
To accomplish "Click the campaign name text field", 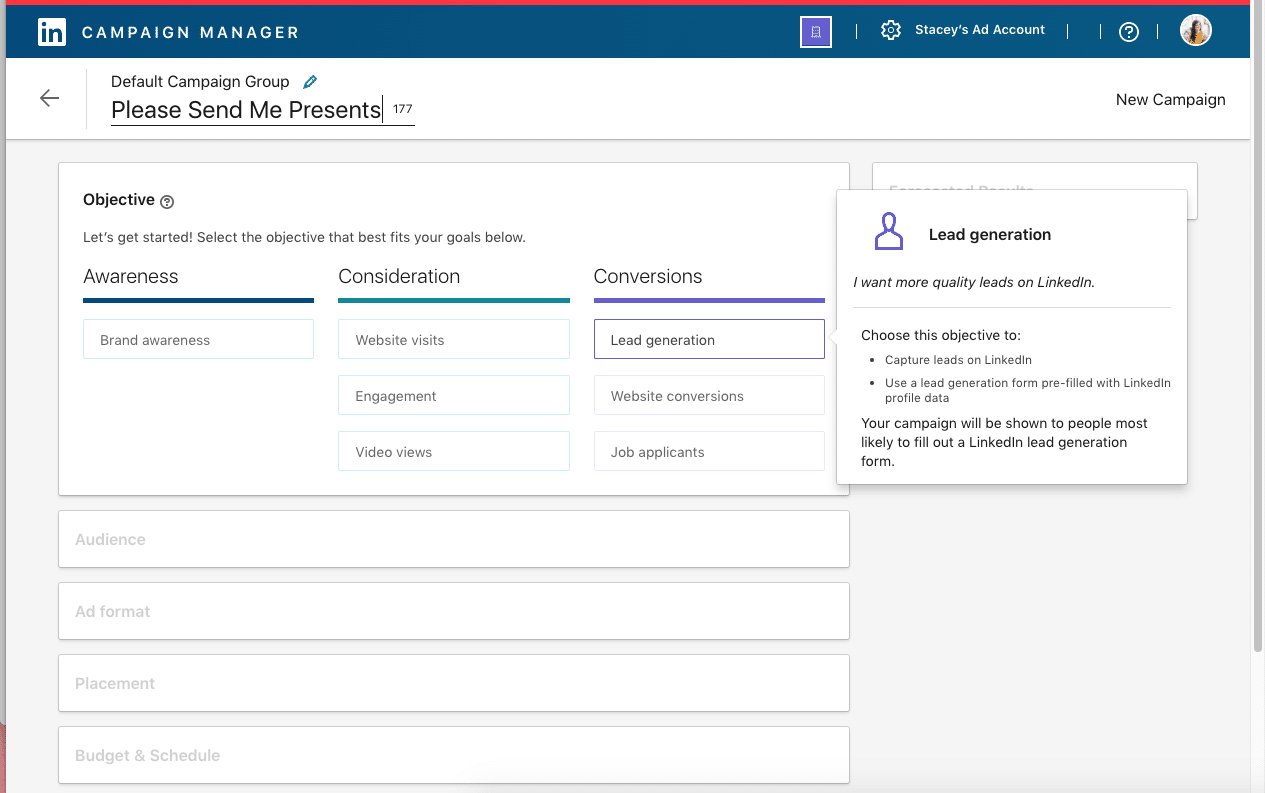I will (x=246, y=110).
